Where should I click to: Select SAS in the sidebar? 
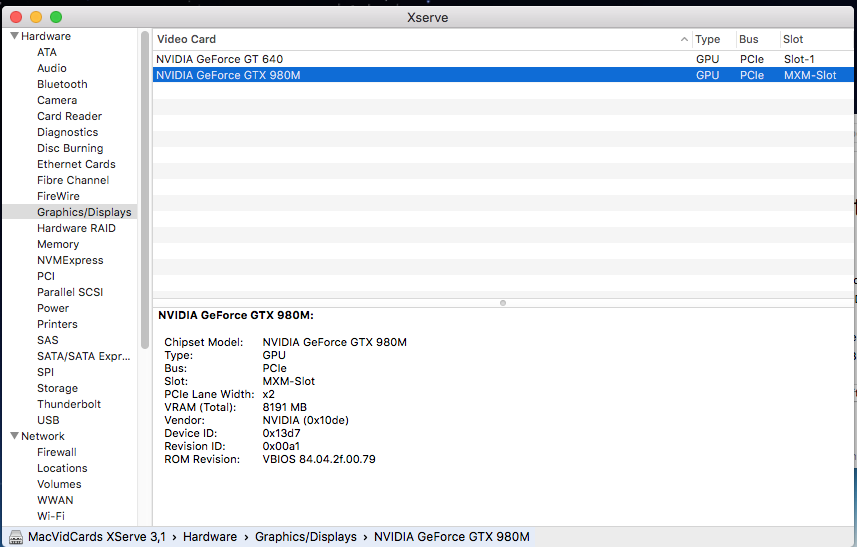[x=48, y=340]
